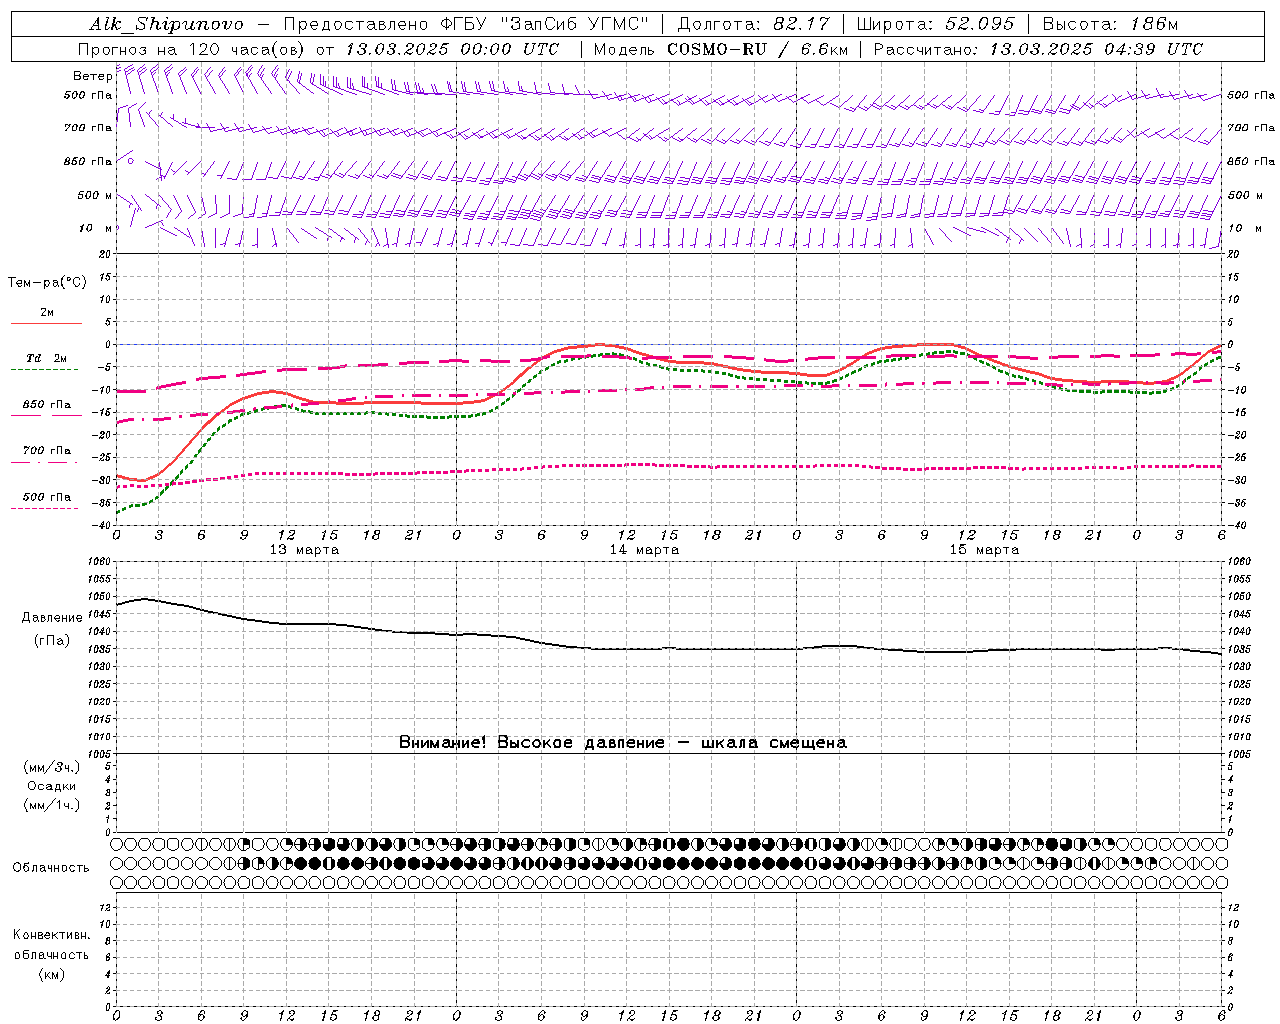Click the station name Alk_Shipunovo
Viewport: 1280px width, 1024px height.
tap(166, 24)
